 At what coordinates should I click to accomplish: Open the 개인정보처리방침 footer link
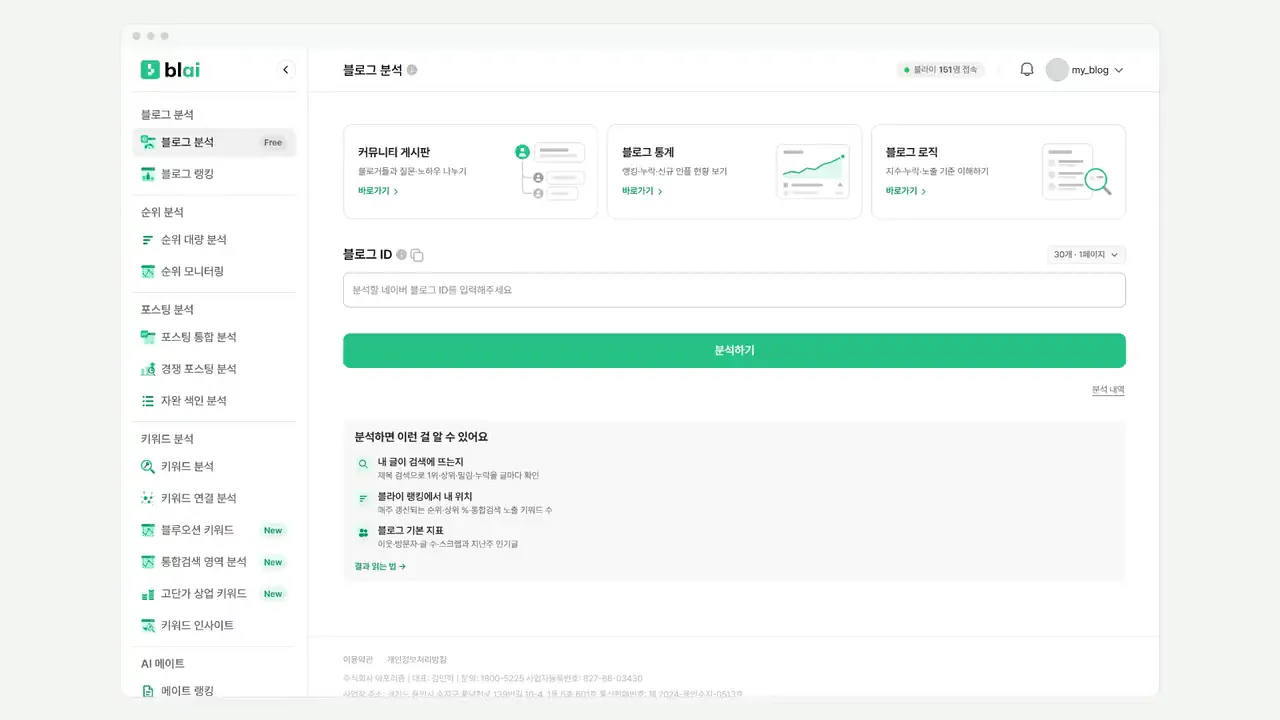417,660
